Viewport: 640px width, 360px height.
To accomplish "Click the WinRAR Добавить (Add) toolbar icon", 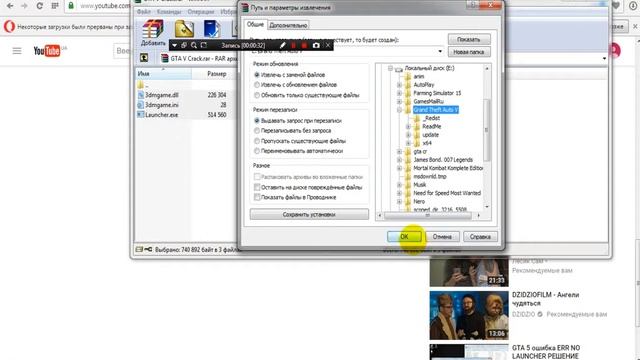I will [153, 30].
